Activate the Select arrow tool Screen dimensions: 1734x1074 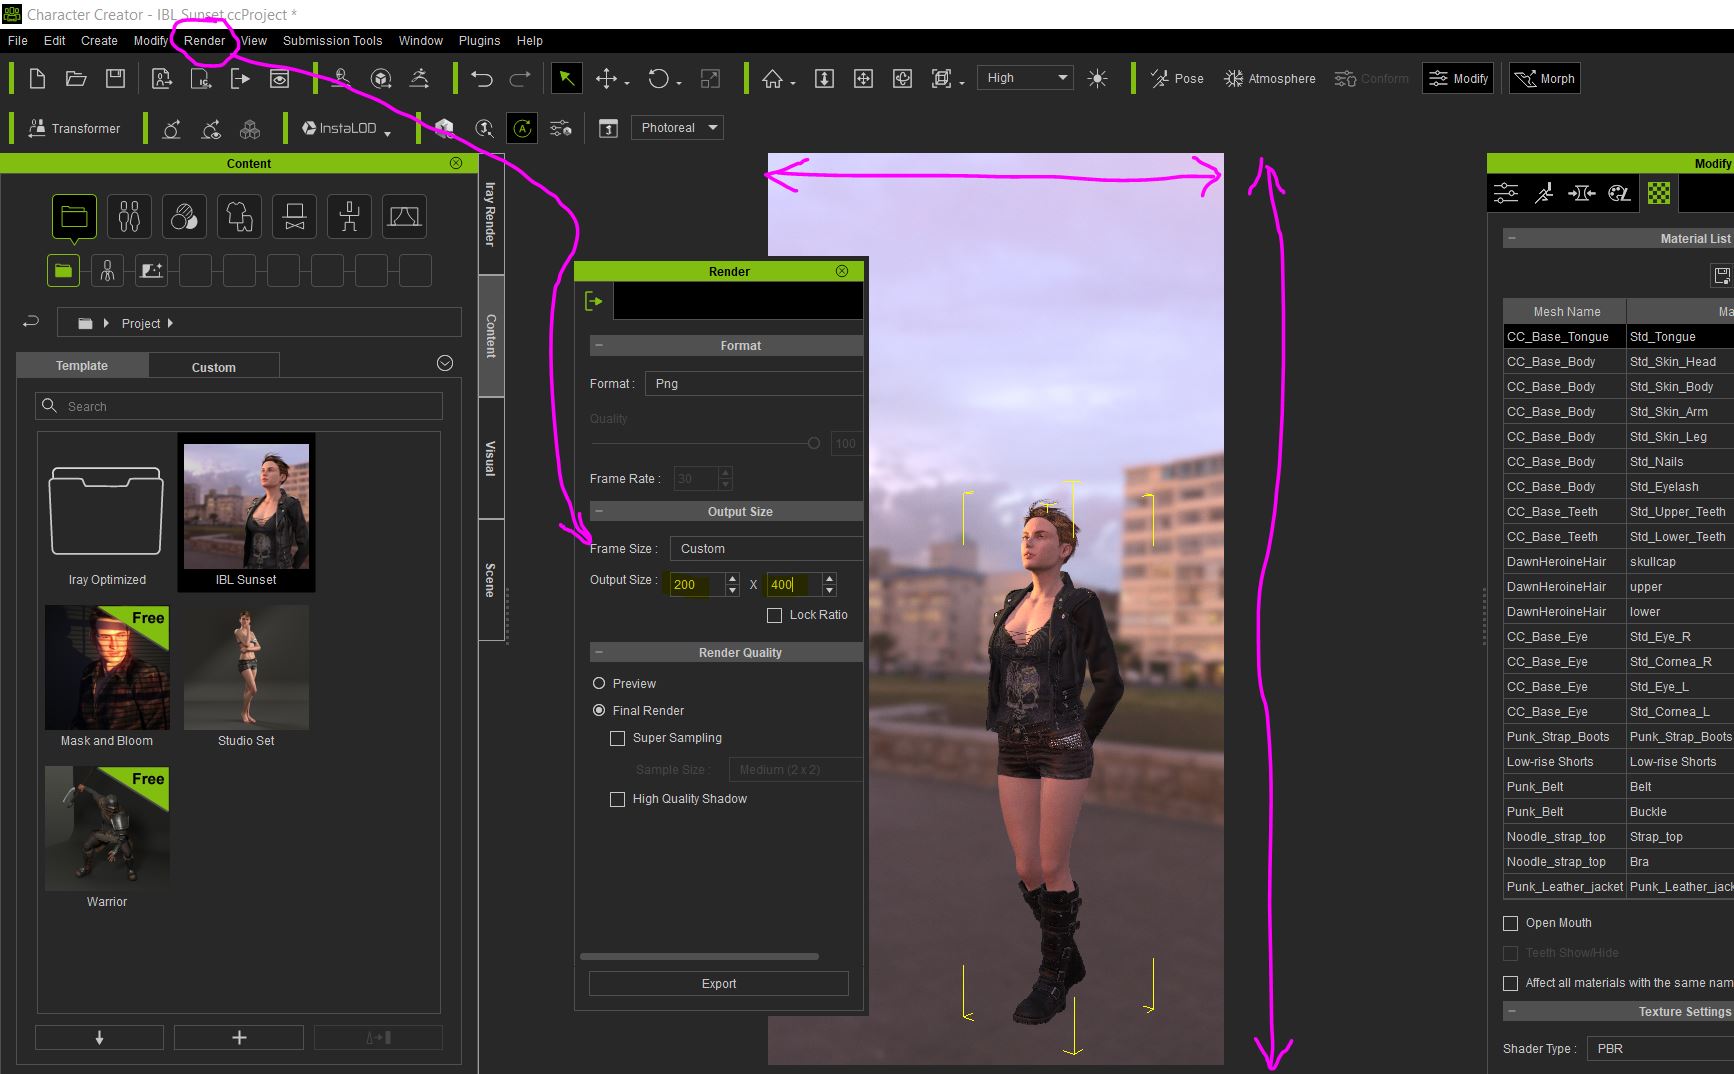tap(566, 79)
